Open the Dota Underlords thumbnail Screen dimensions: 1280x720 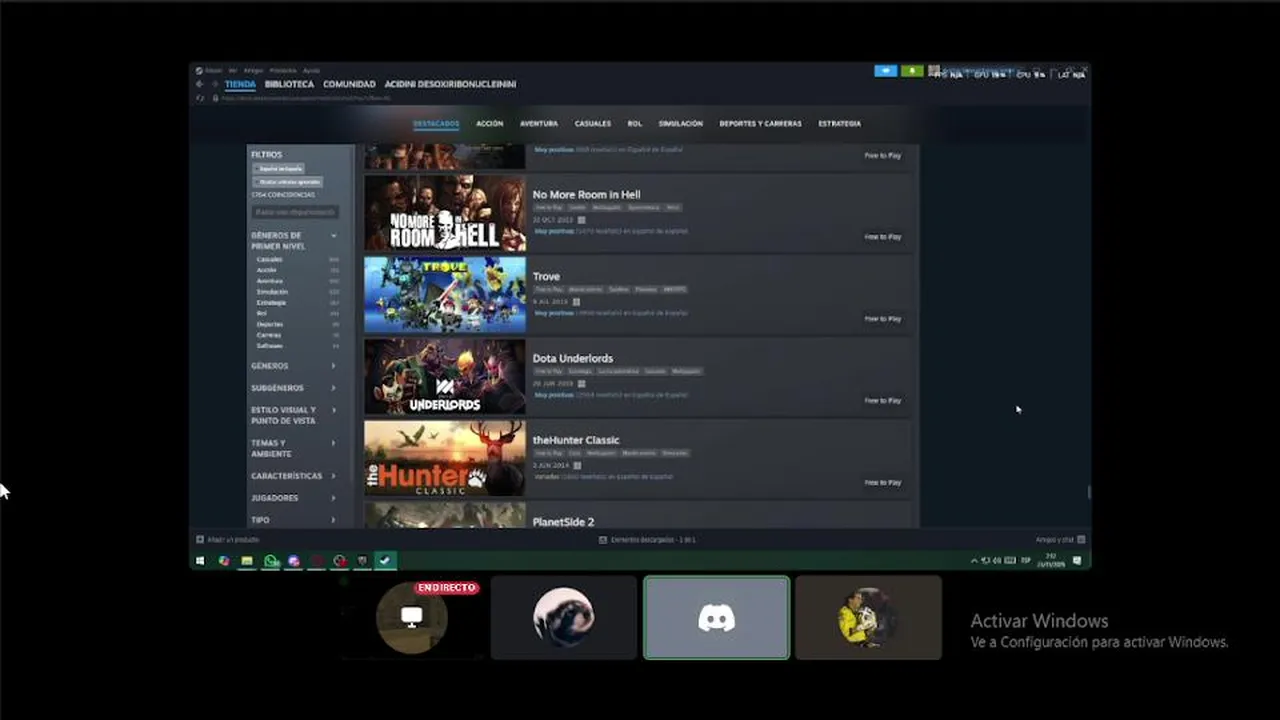pos(445,376)
